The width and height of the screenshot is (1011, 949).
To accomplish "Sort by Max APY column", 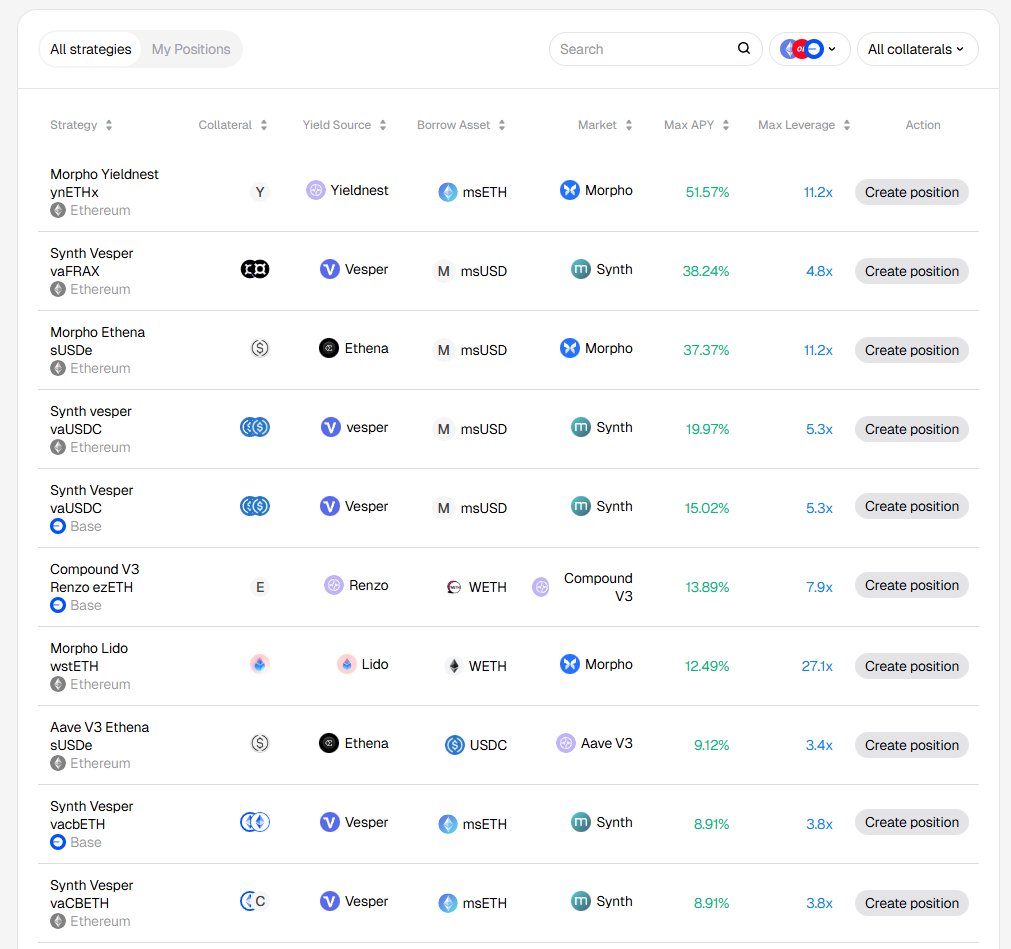I will pos(696,125).
